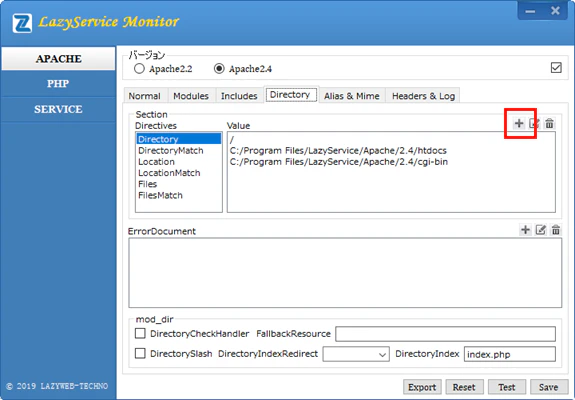
Task: Click the LazyService Z logo icon
Action: (22, 23)
